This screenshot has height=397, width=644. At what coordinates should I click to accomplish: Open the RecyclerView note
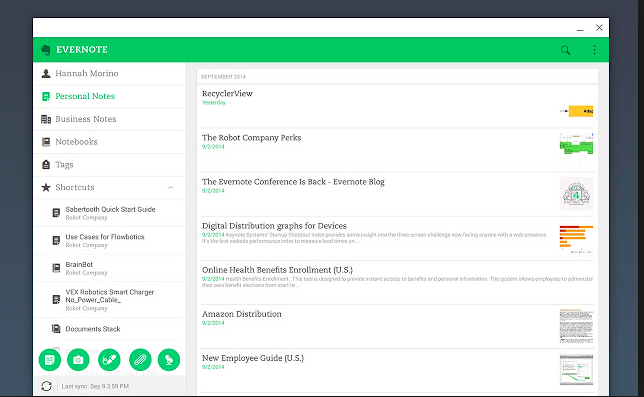click(397, 106)
